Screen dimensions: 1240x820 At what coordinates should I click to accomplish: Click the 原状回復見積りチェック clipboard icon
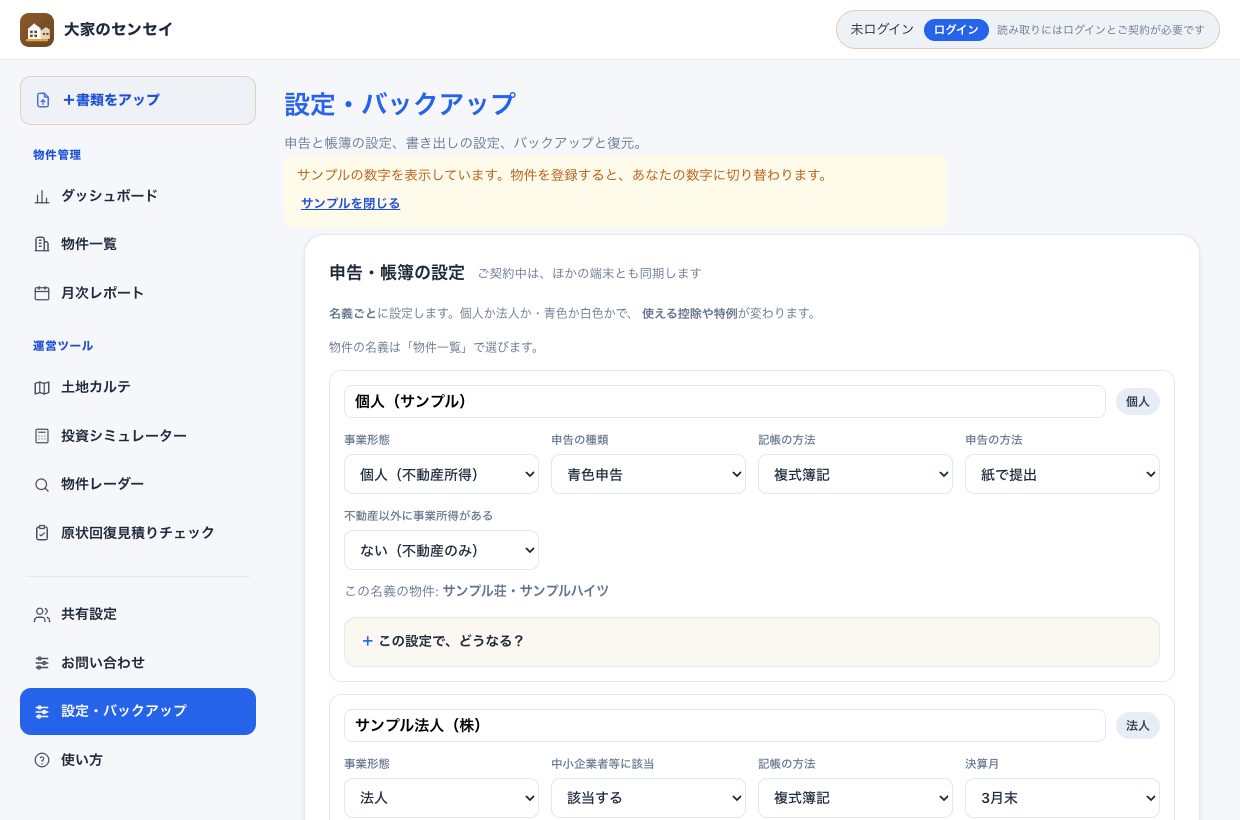point(42,533)
